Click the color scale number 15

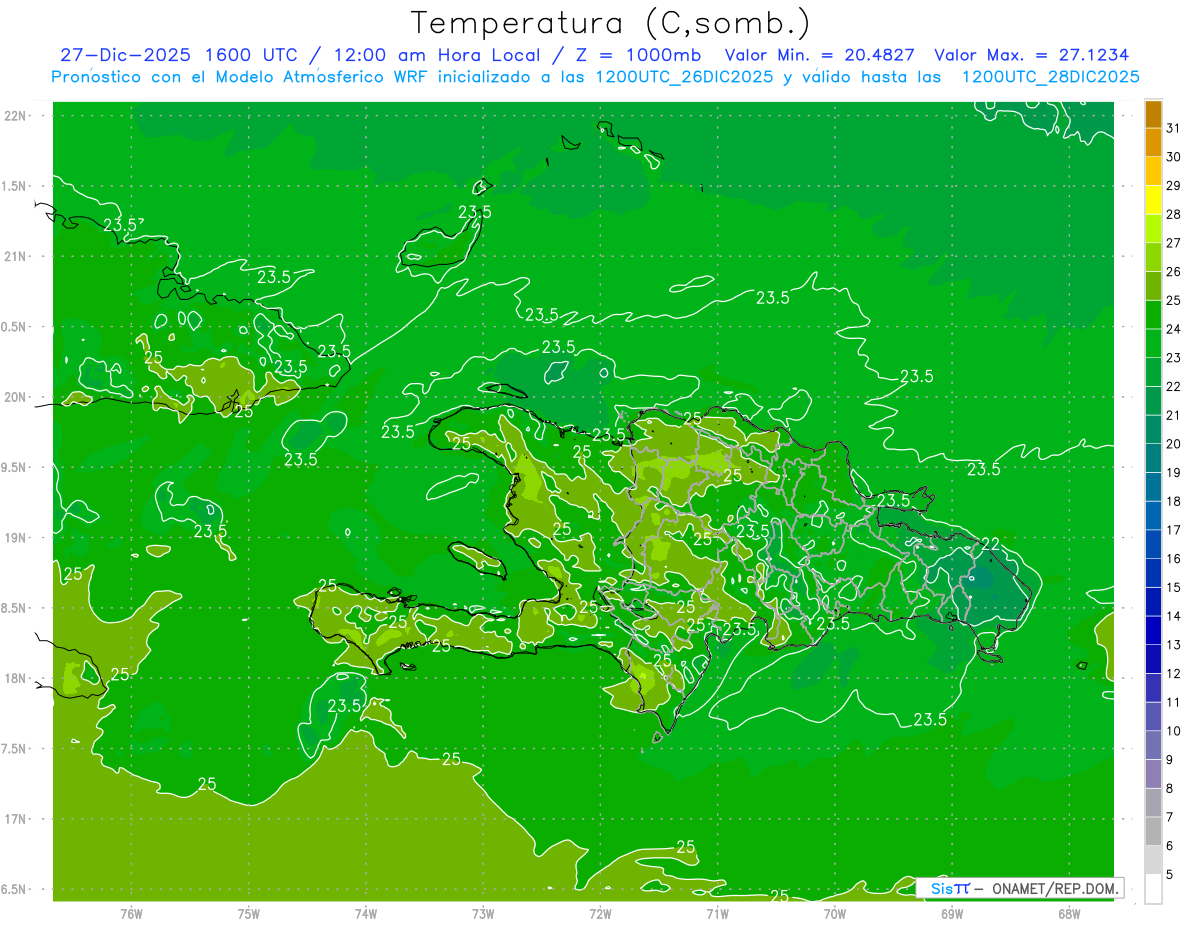click(x=1174, y=588)
